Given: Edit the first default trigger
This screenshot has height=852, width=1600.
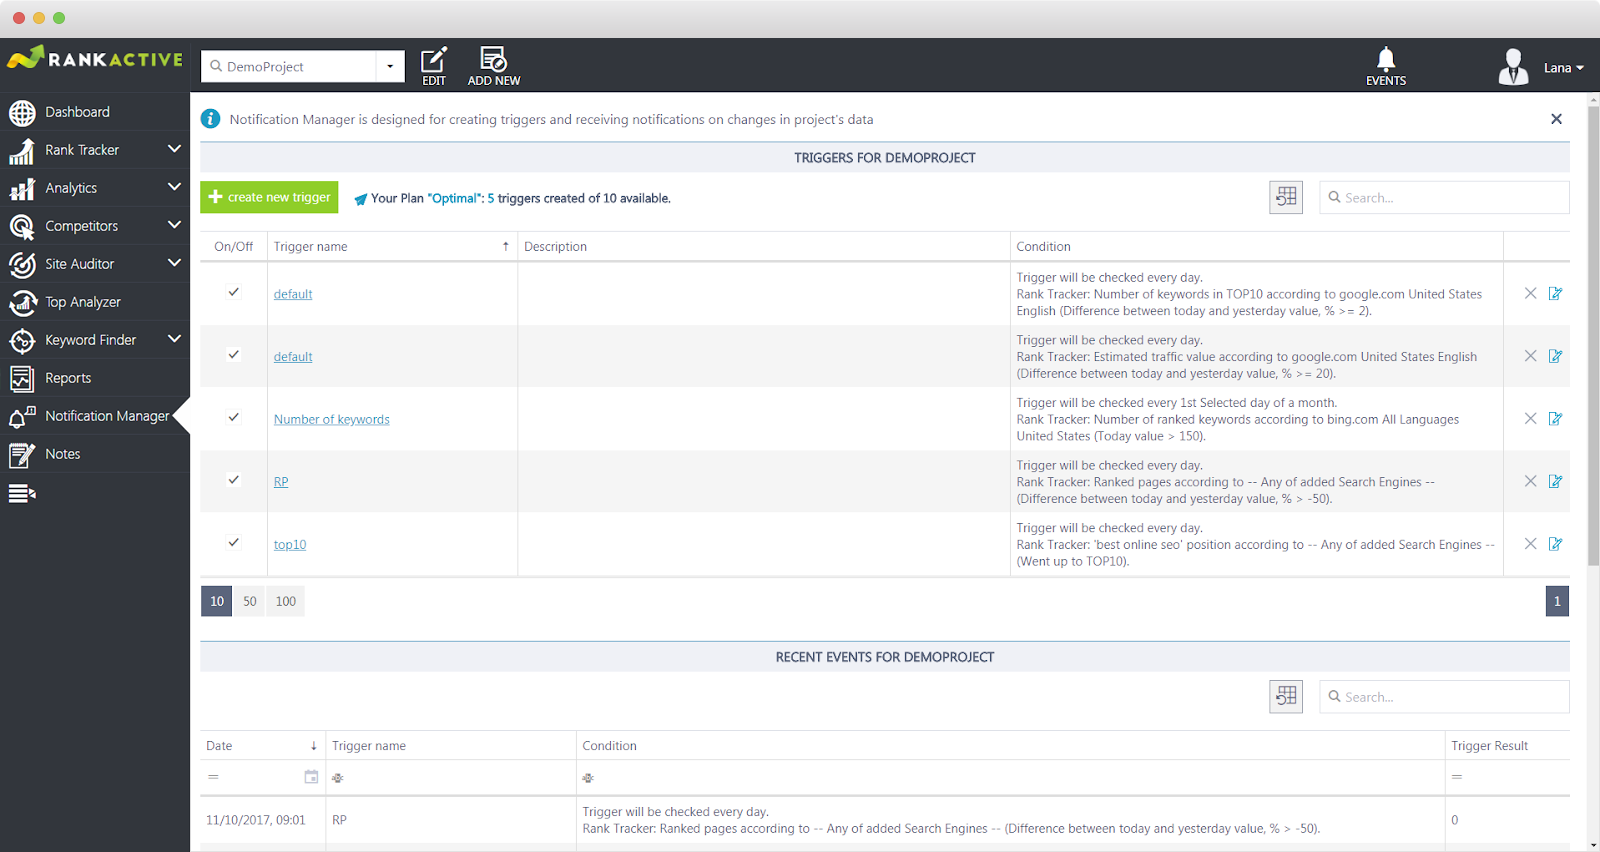Looking at the screenshot, I should (1555, 293).
